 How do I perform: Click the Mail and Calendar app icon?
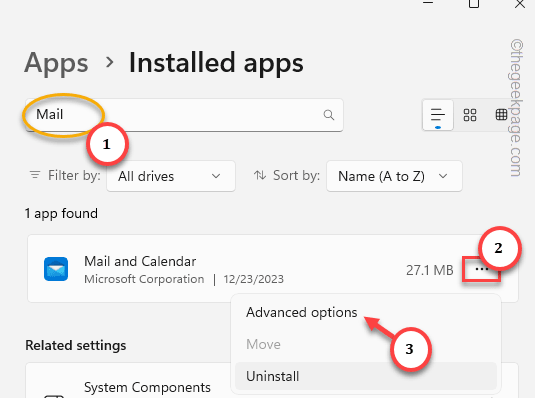[x=56, y=269]
